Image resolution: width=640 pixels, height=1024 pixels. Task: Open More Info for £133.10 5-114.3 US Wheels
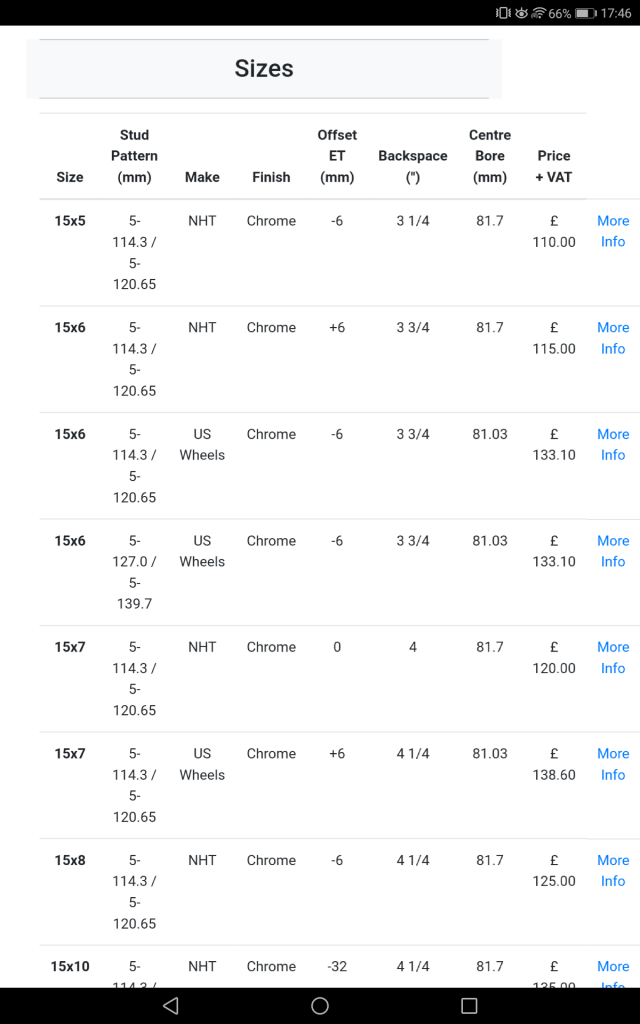[613, 445]
